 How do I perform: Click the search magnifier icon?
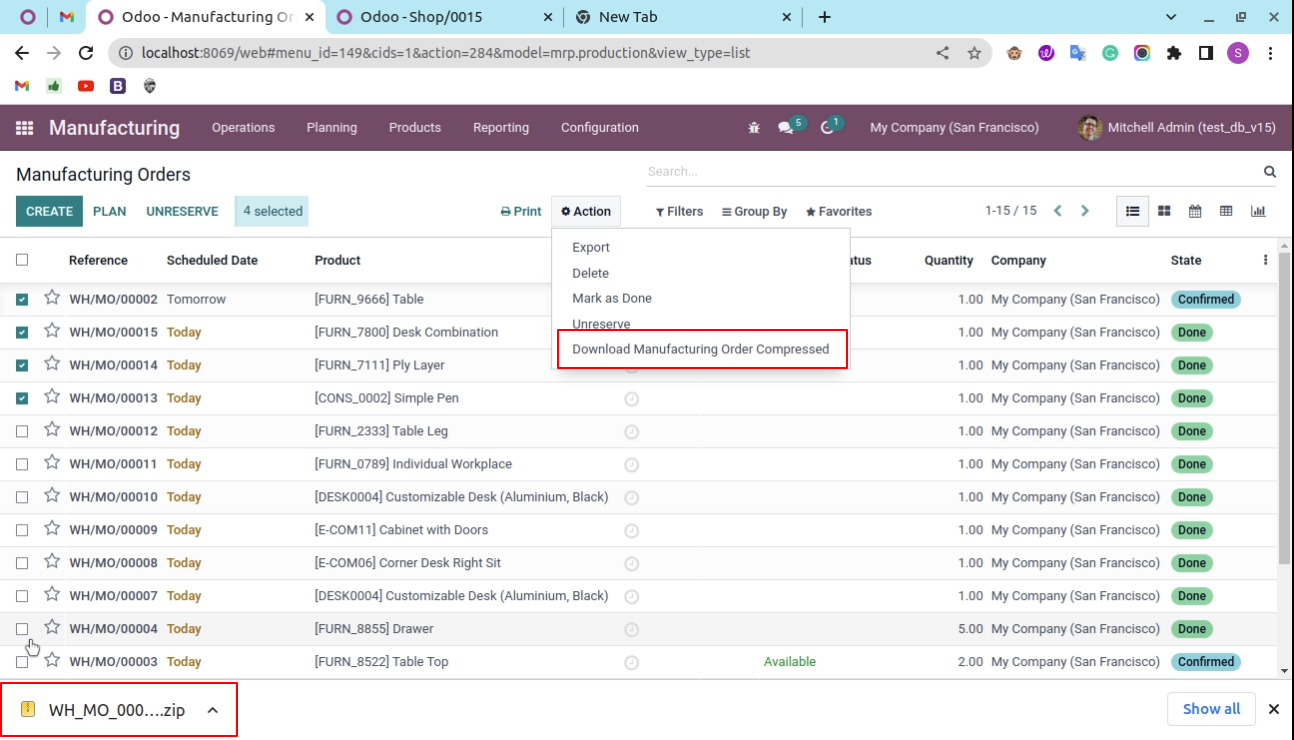[x=1270, y=172]
